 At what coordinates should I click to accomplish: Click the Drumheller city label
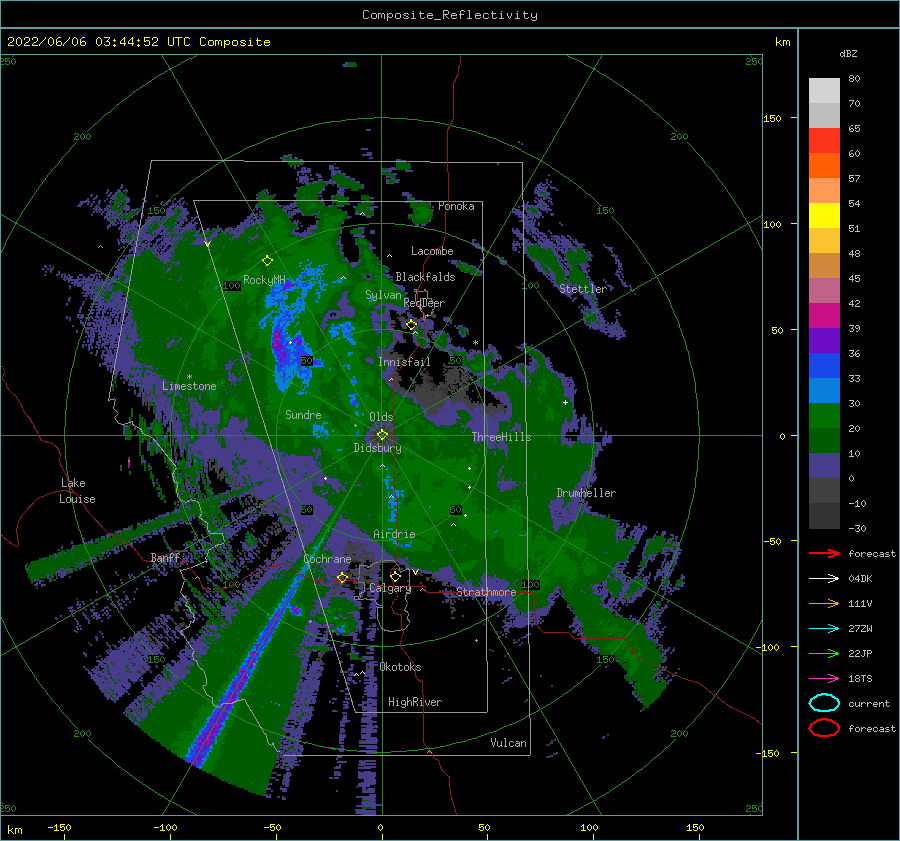(586, 493)
